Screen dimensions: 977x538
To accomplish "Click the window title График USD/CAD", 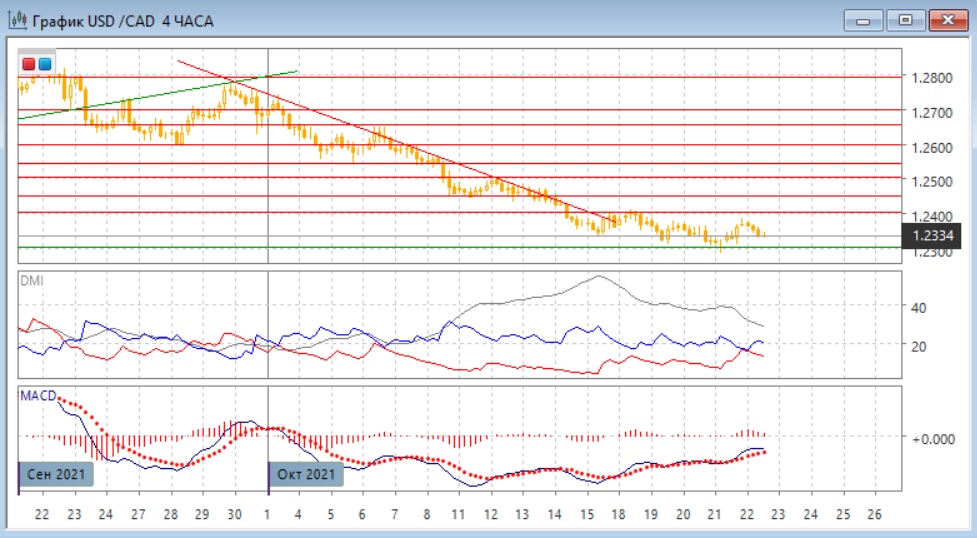I will pyautogui.click(x=122, y=21).
